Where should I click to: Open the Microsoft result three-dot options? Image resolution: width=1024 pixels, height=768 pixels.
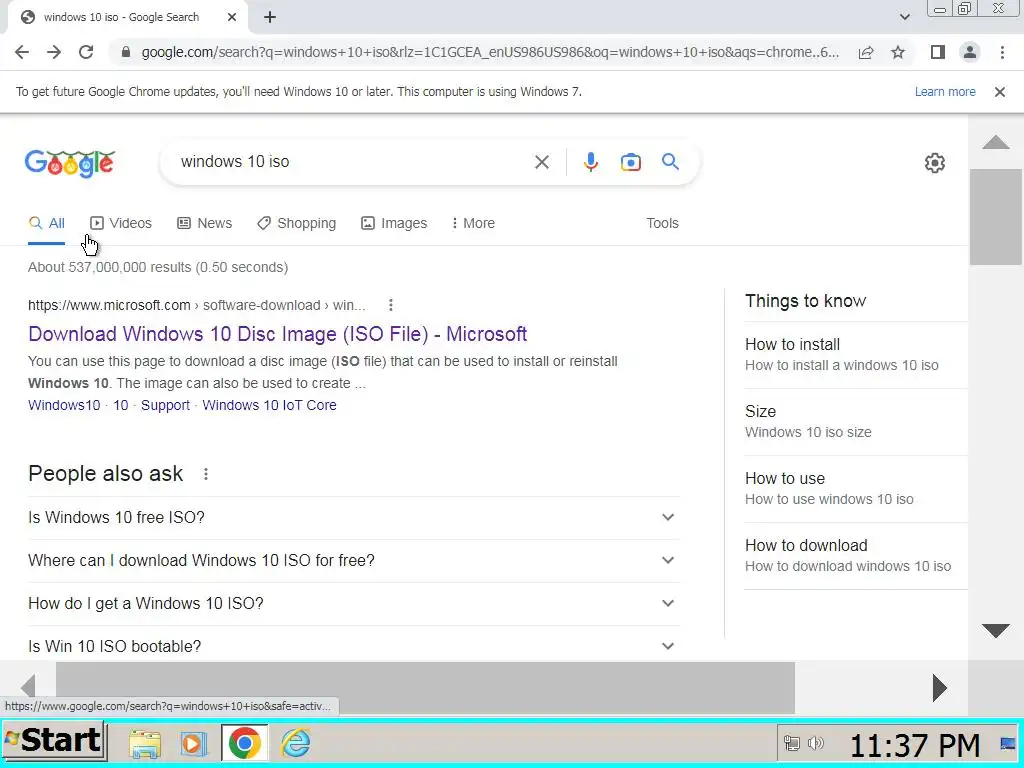coord(391,305)
